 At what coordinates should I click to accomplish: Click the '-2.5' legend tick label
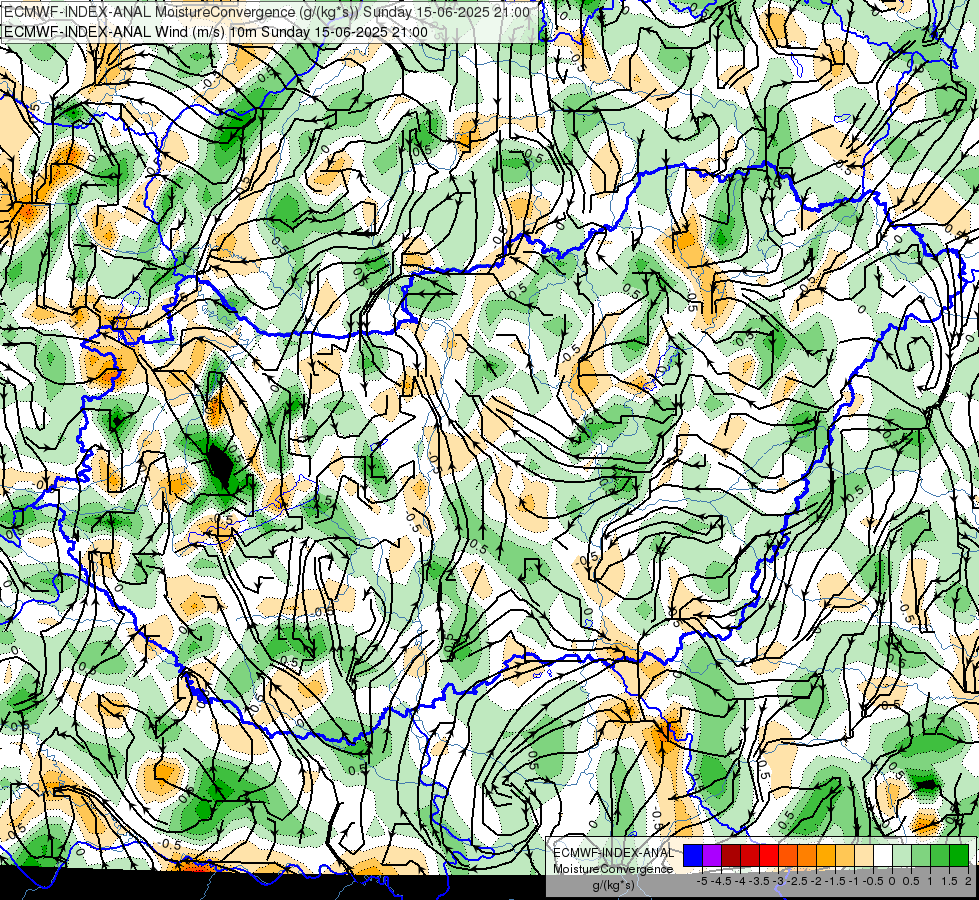point(797,881)
